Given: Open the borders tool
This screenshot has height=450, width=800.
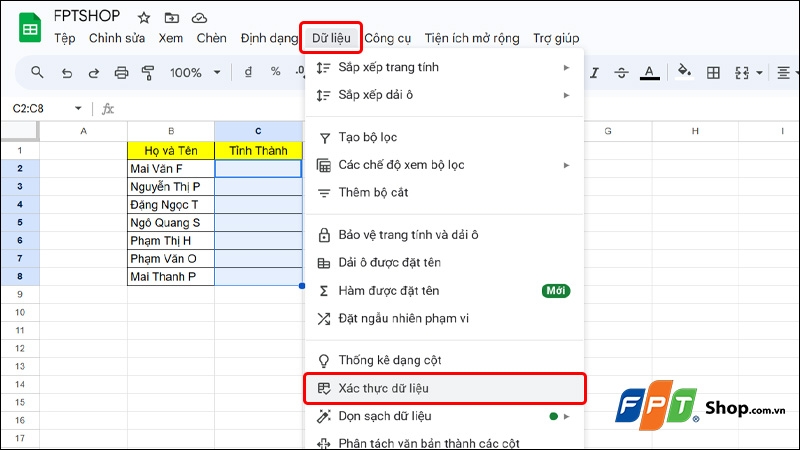Looking at the screenshot, I should click(713, 73).
